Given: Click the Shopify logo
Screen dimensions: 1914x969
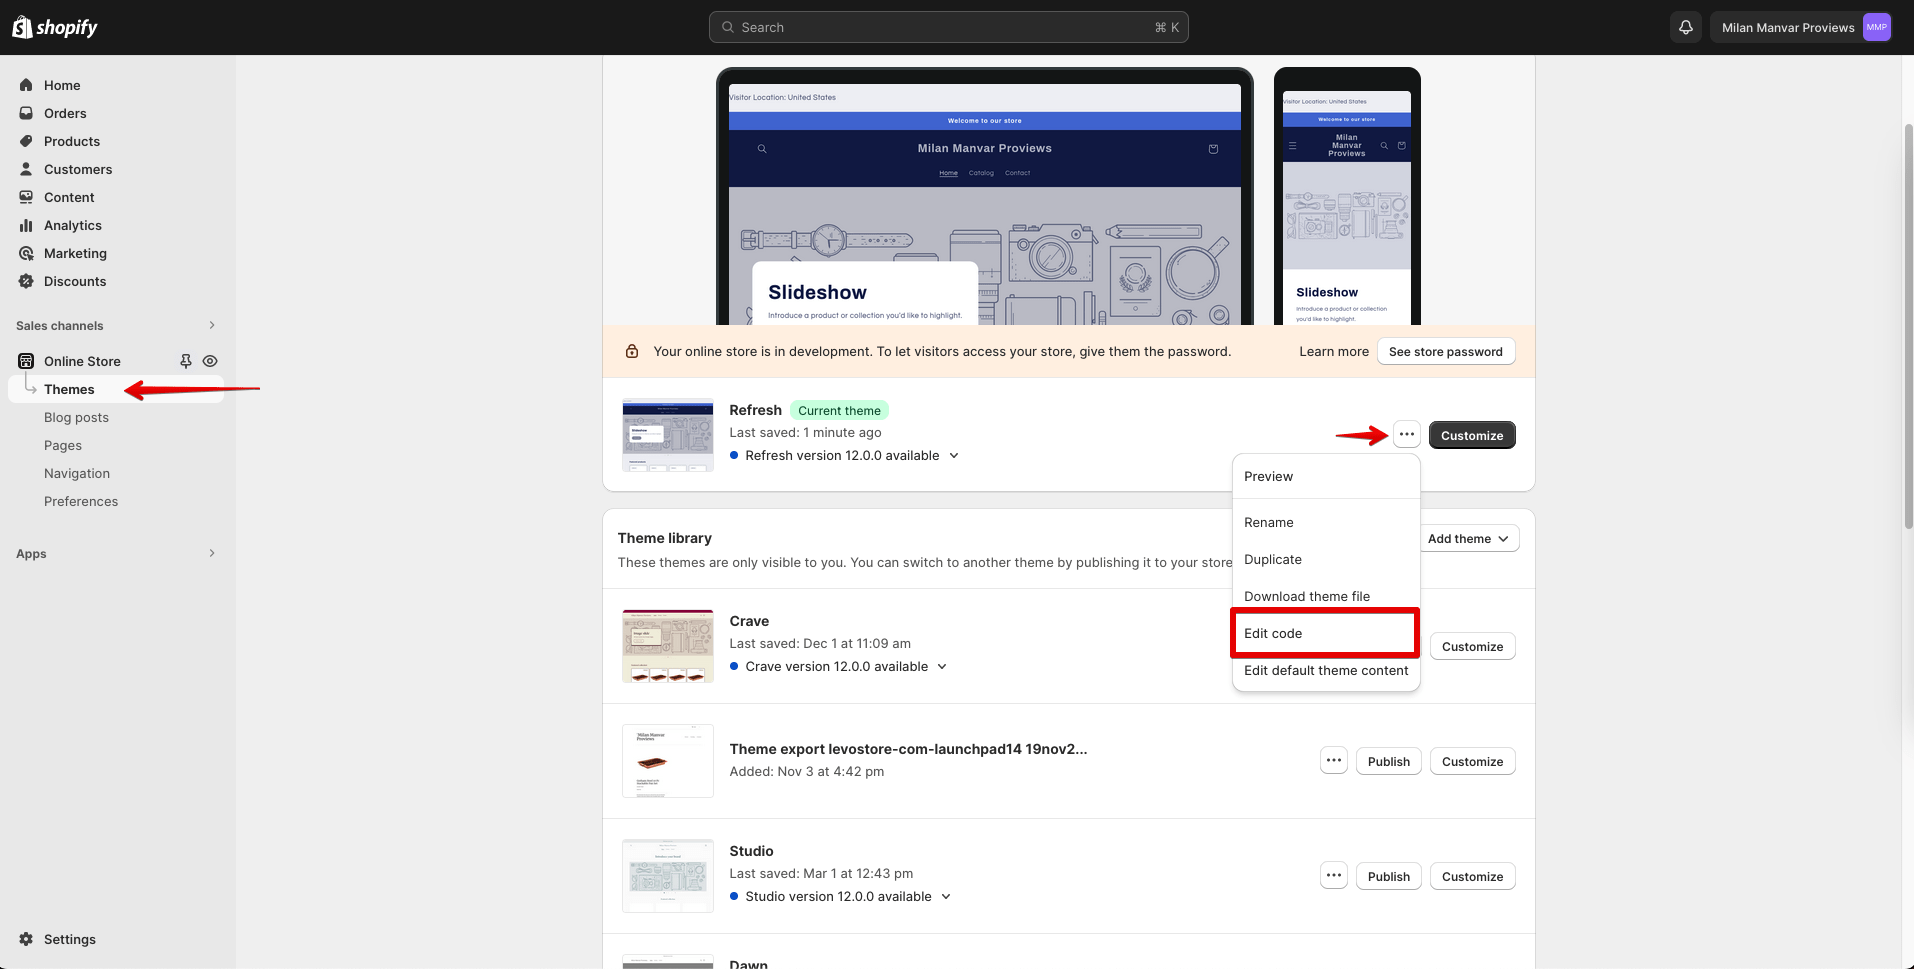Looking at the screenshot, I should pyautogui.click(x=55, y=27).
